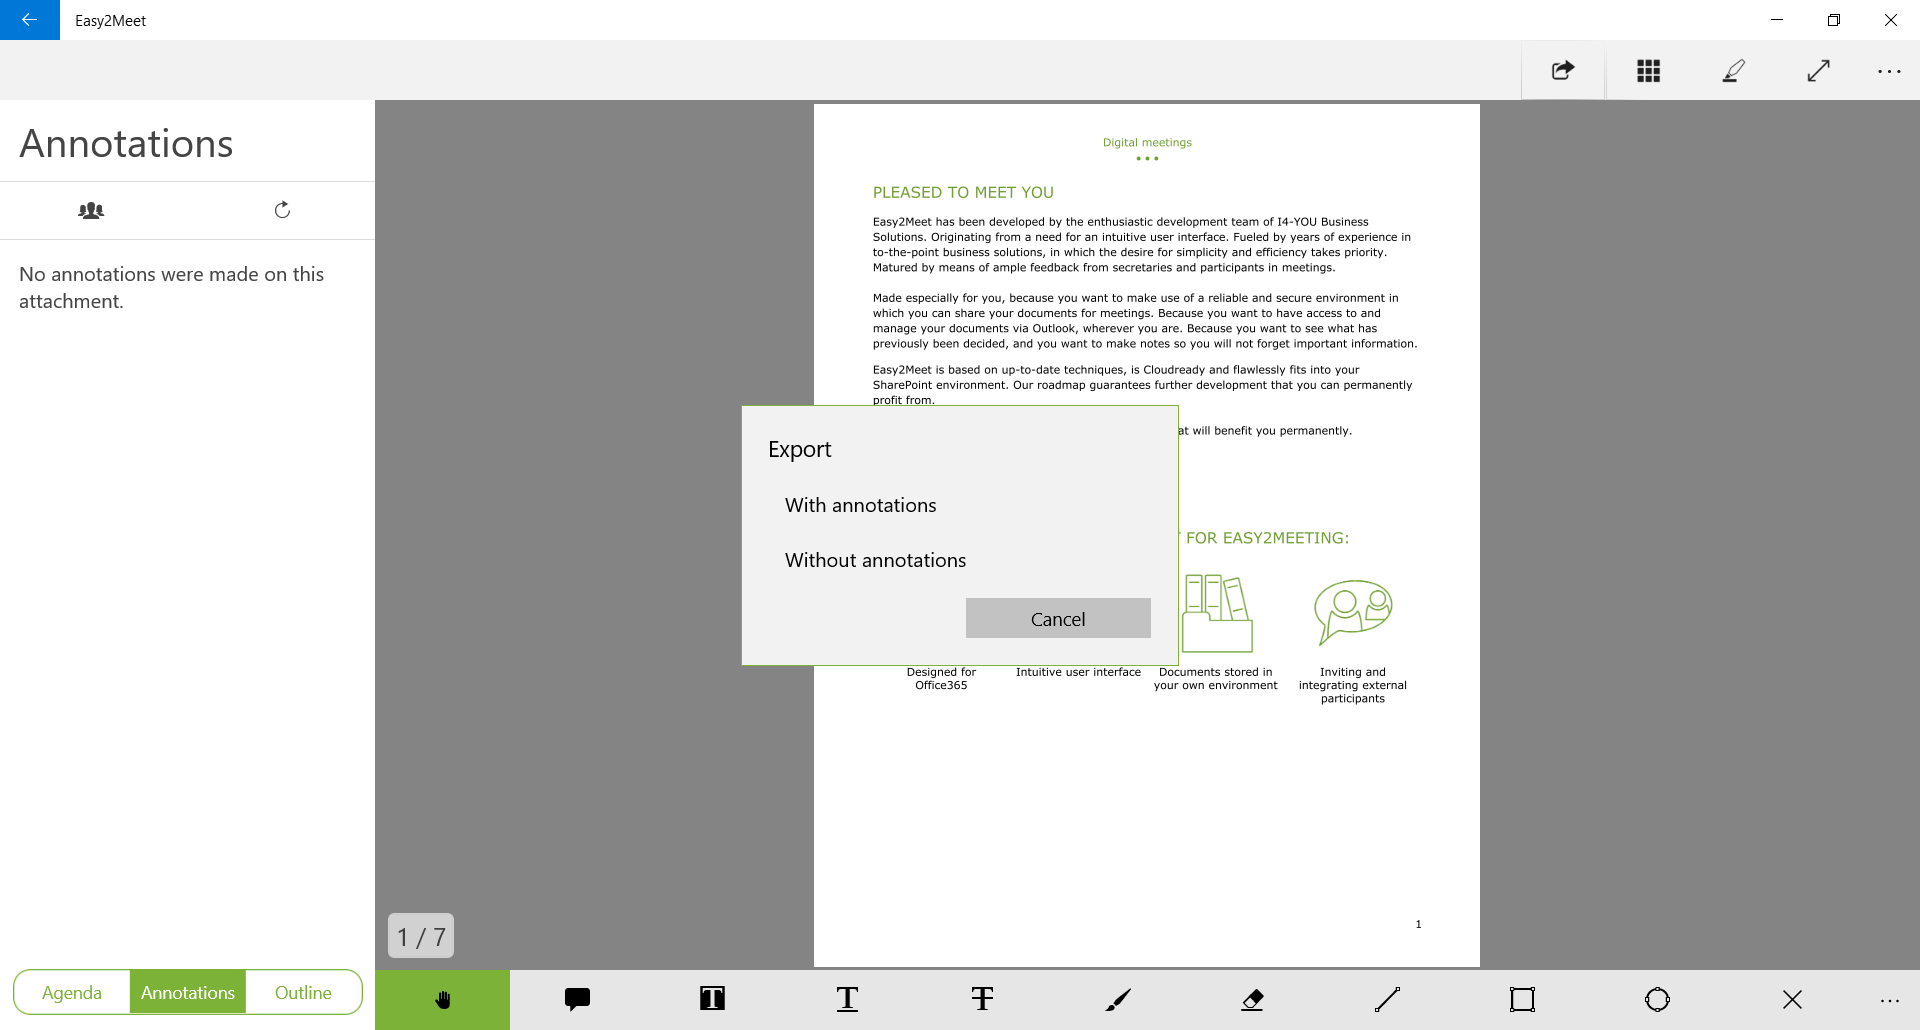Select the underline text tool
The height and width of the screenshot is (1030, 1920).
[x=847, y=999]
